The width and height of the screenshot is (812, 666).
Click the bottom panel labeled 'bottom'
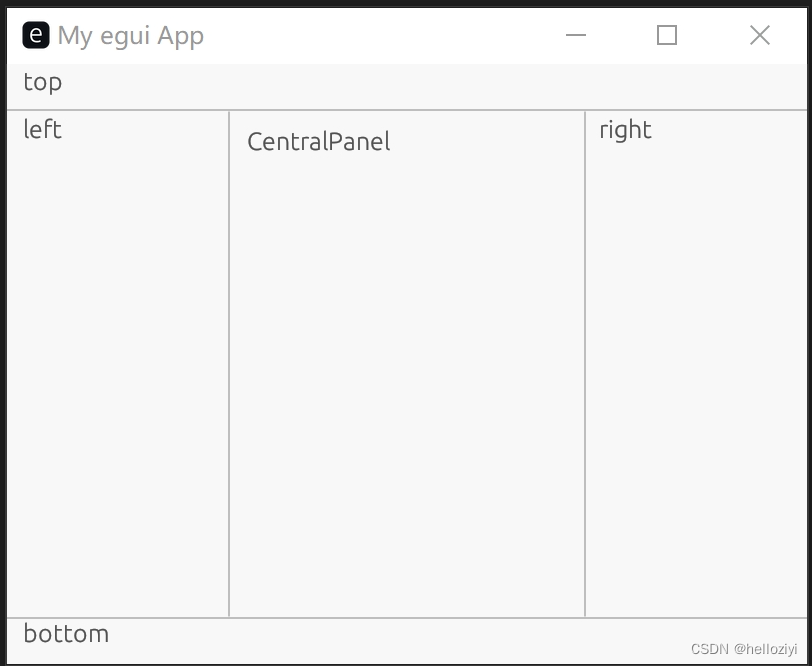400,637
